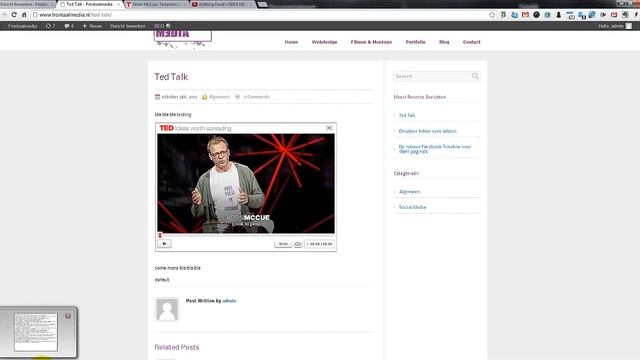
Task: Switch to the Bericht bewerken browser tab
Action: 26,4
